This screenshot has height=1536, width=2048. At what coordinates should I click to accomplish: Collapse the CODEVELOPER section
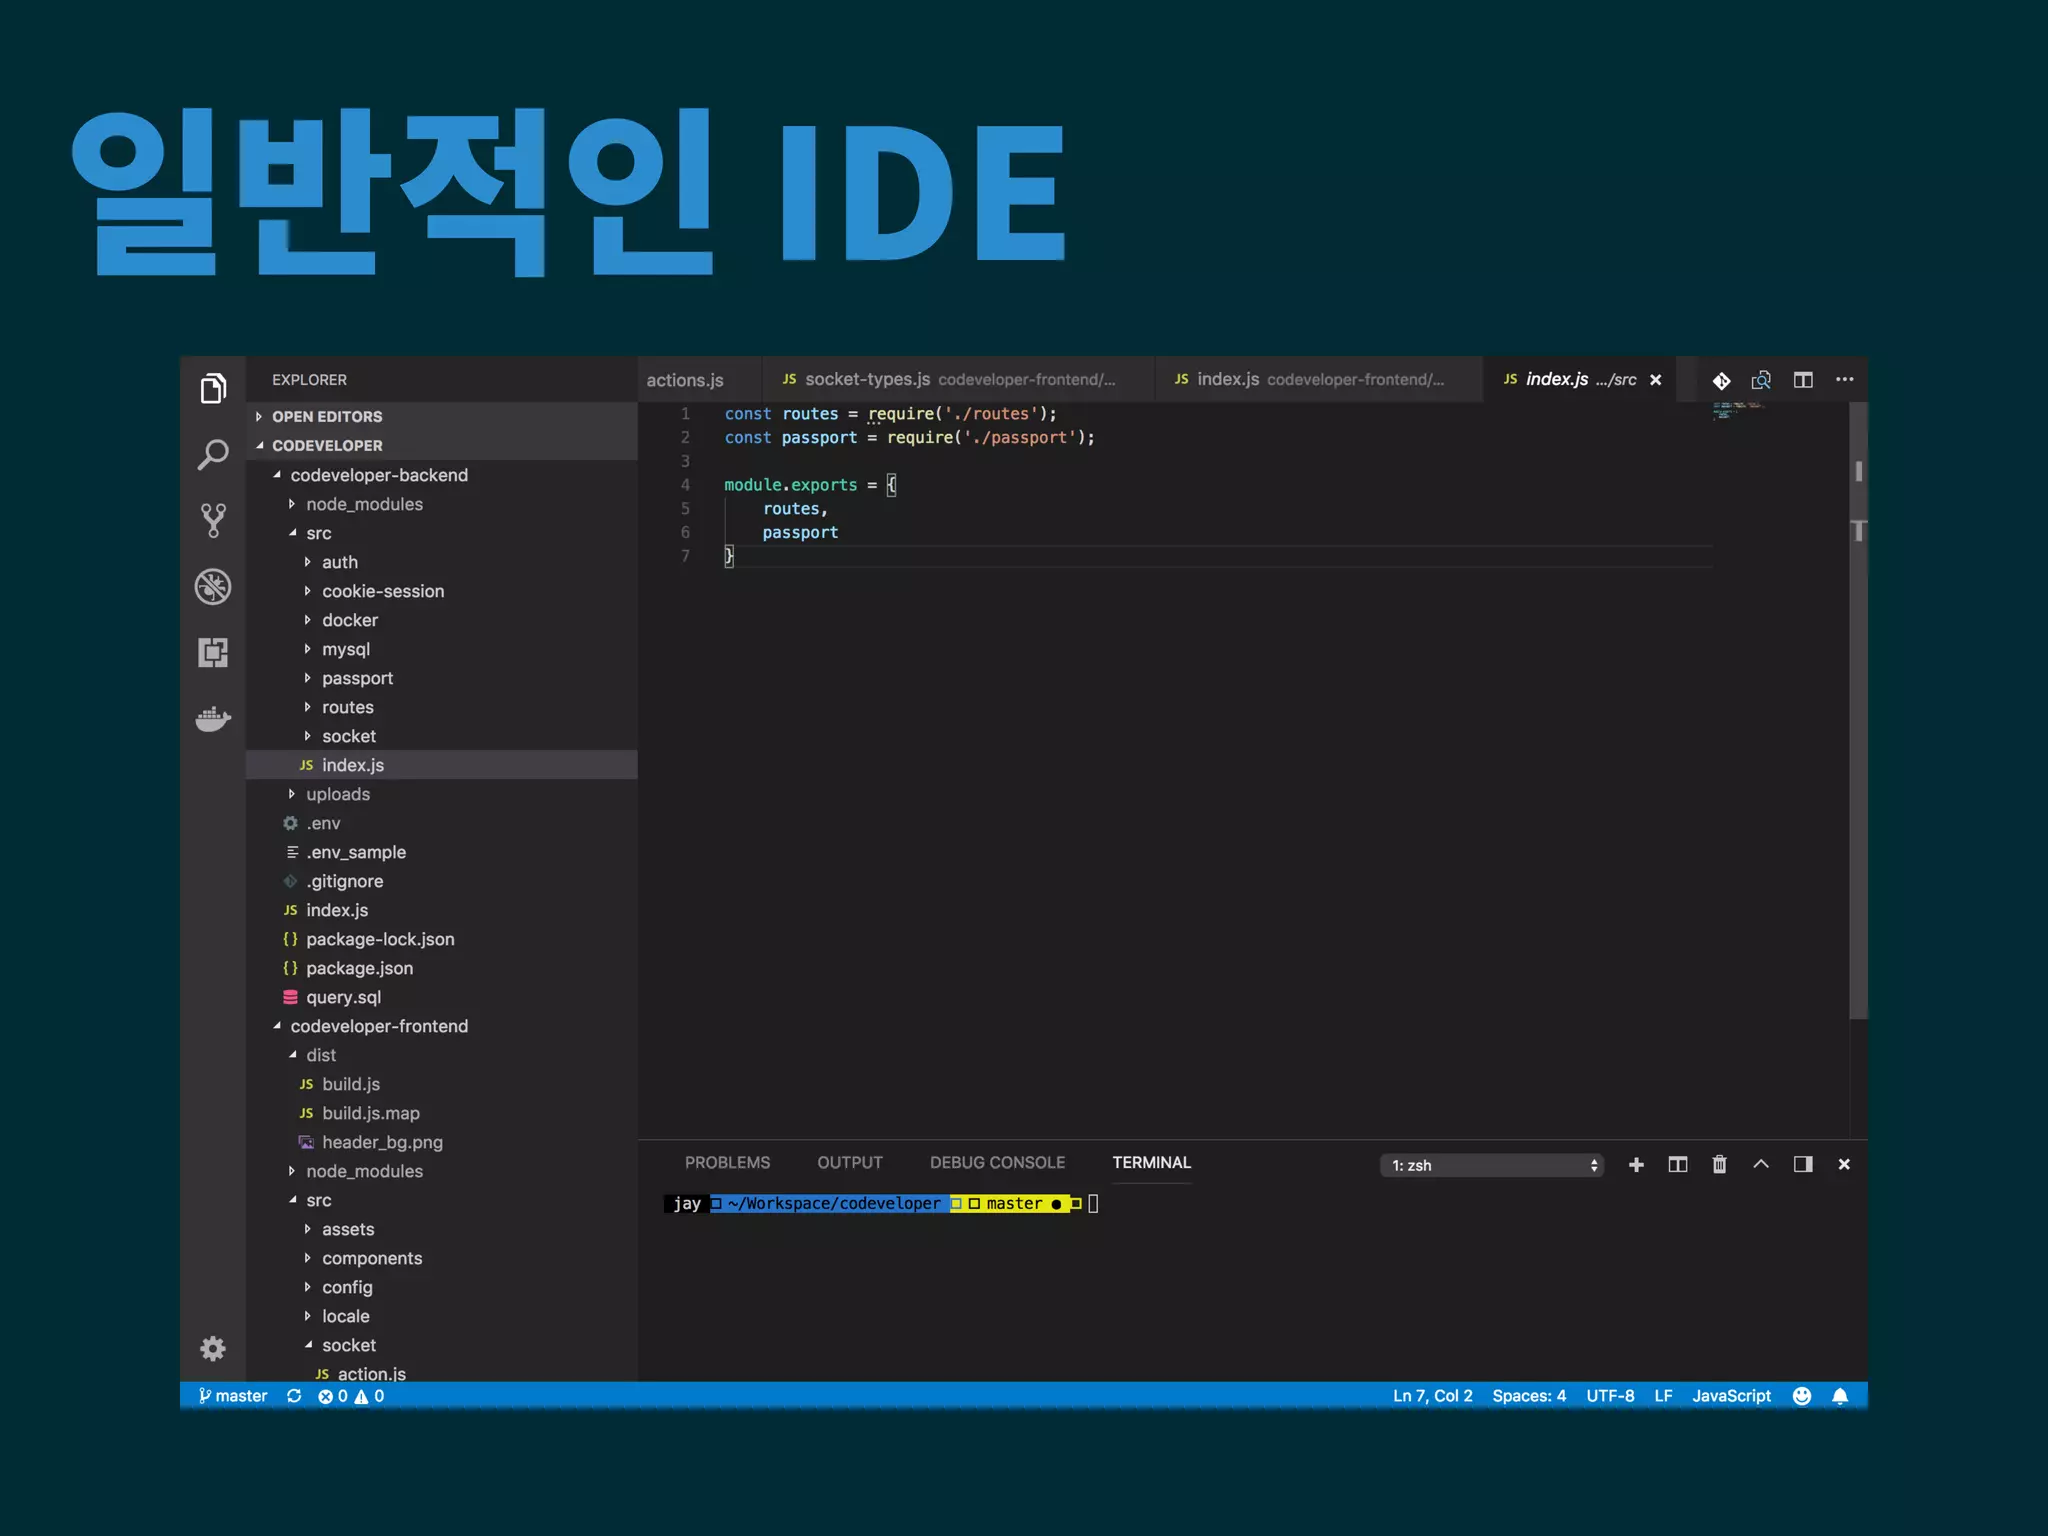click(441, 446)
